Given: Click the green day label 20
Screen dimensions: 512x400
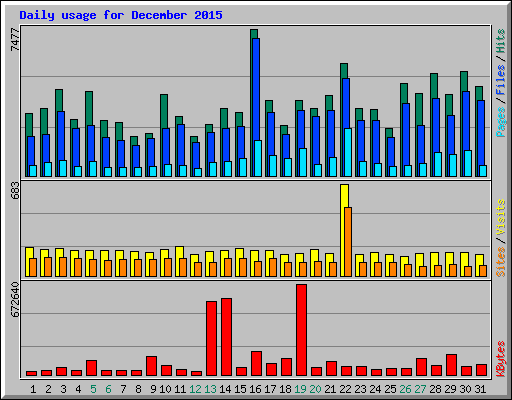Looking at the screenshot, I should tap(315, 389).
